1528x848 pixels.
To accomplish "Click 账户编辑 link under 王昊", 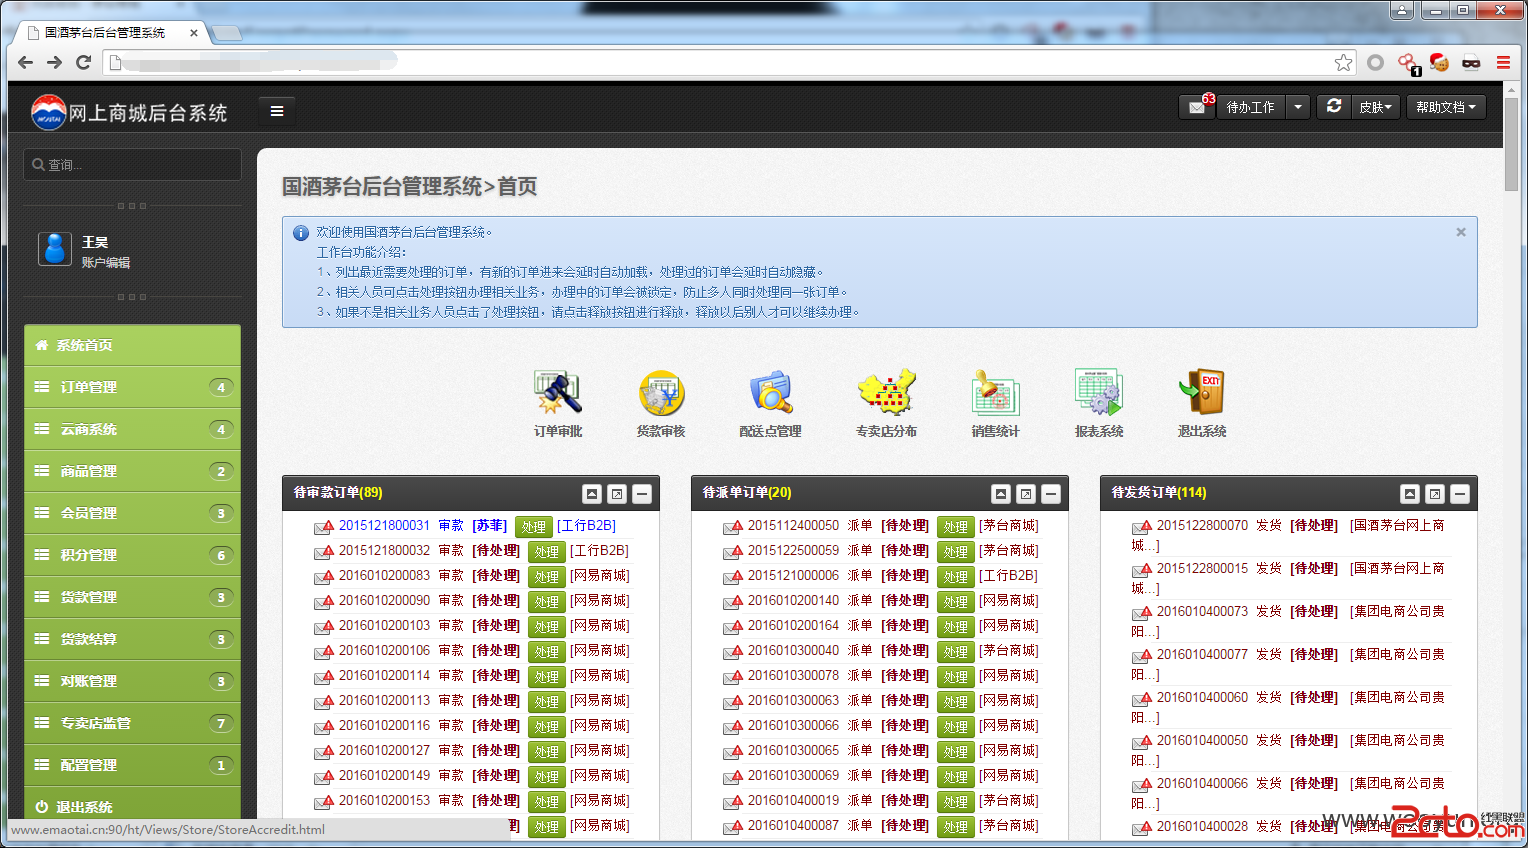I will (x=106, y=263).
